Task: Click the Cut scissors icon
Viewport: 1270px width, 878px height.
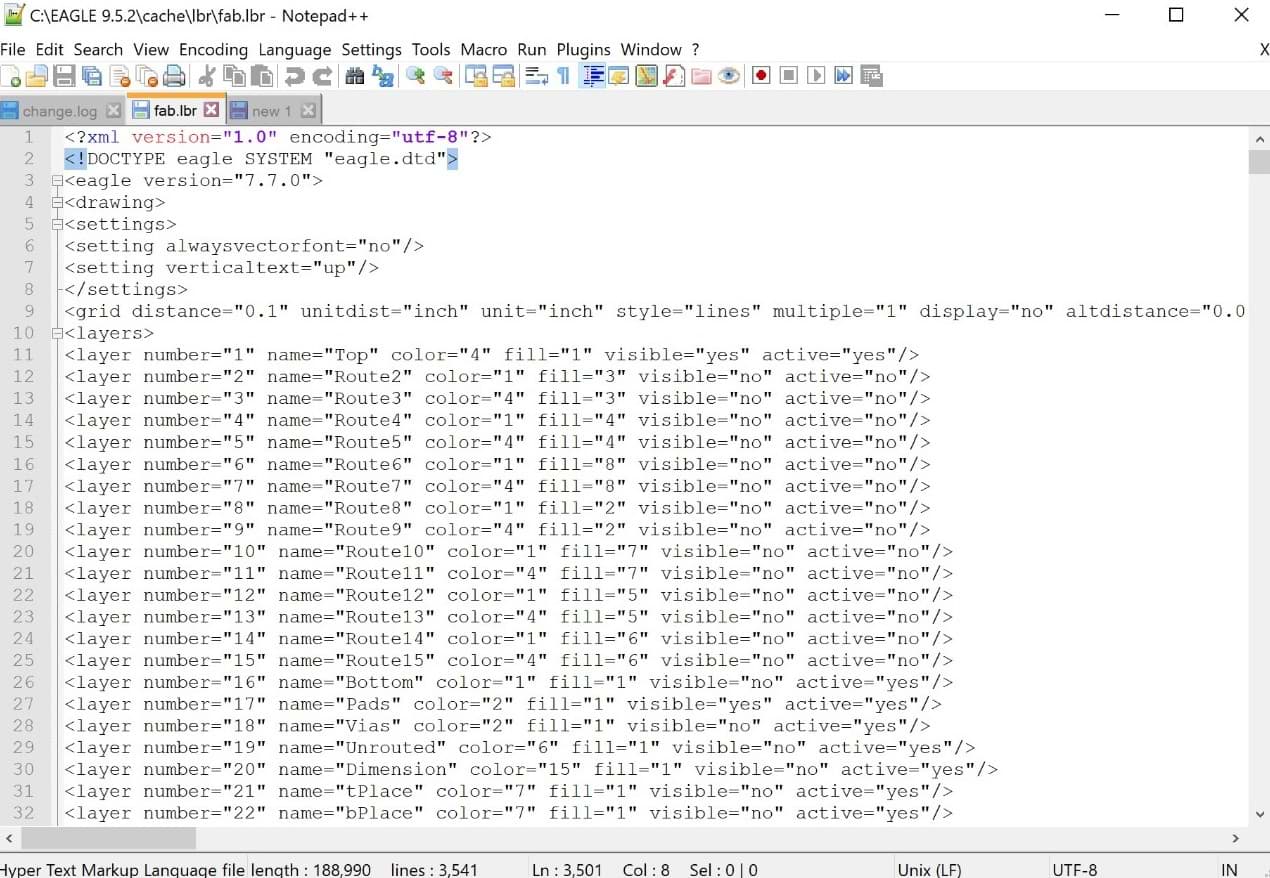Action: point(206,76)
